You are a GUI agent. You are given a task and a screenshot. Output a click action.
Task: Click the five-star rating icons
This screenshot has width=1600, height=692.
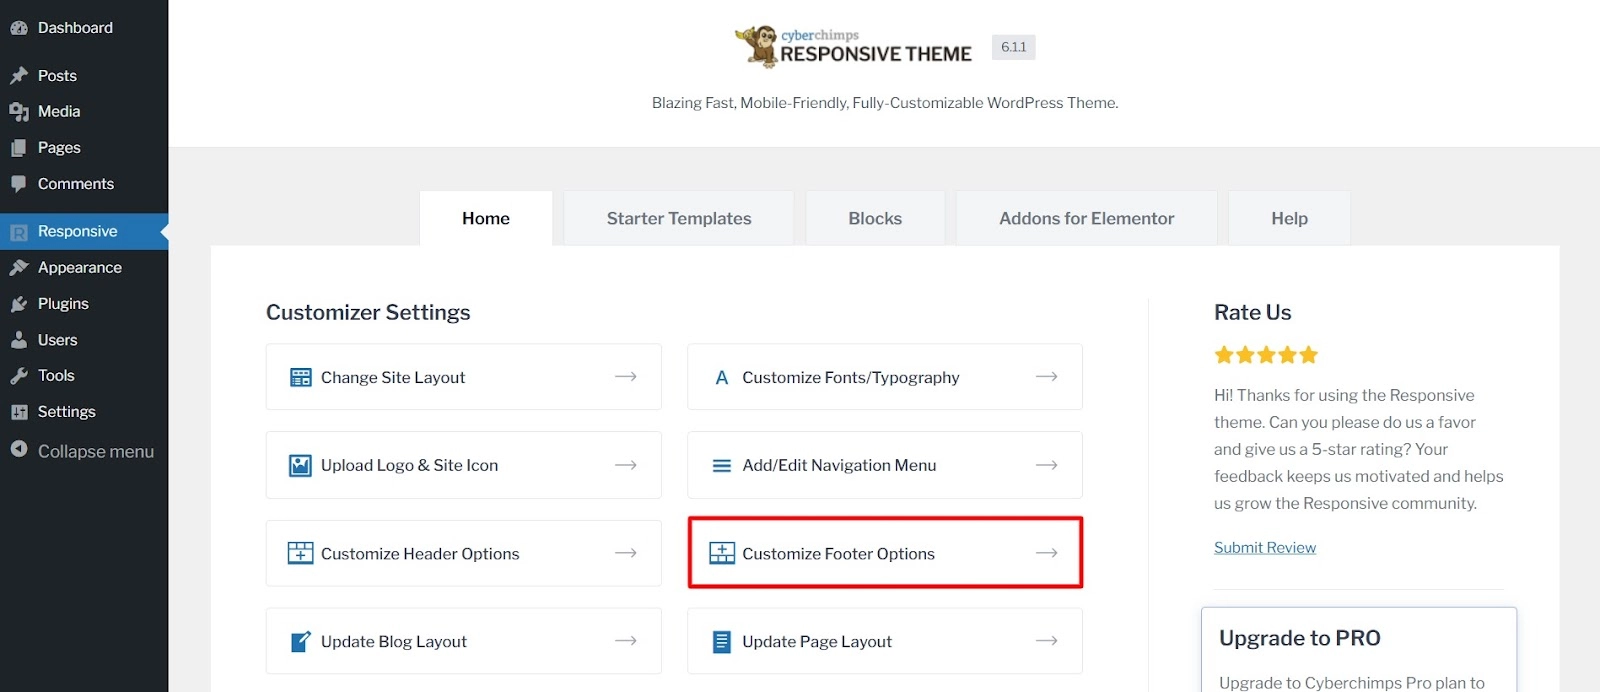1266,355
